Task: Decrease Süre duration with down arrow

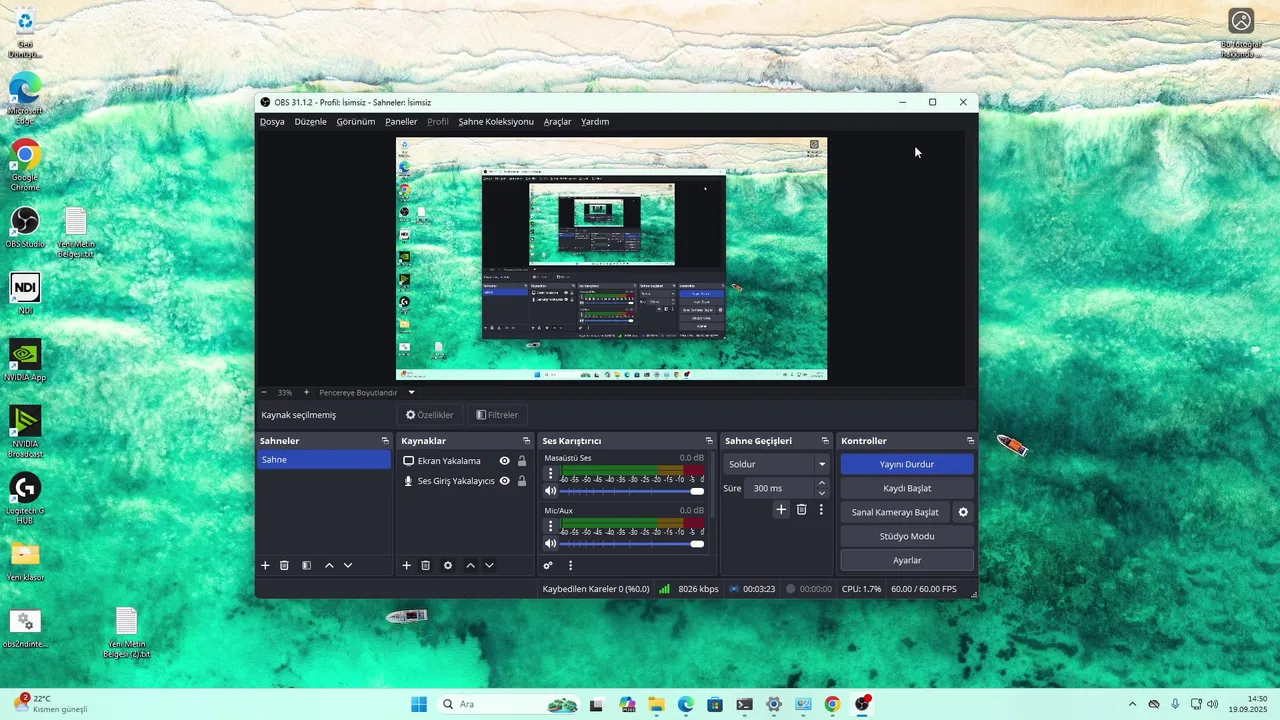Action: [822, 493]
